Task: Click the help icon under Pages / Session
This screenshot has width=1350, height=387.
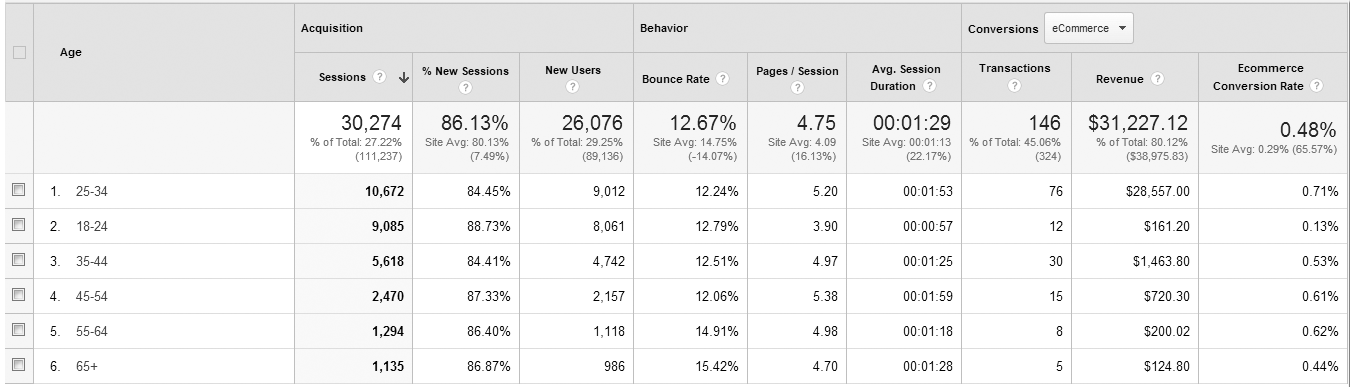Action: [x=797, y=87]
